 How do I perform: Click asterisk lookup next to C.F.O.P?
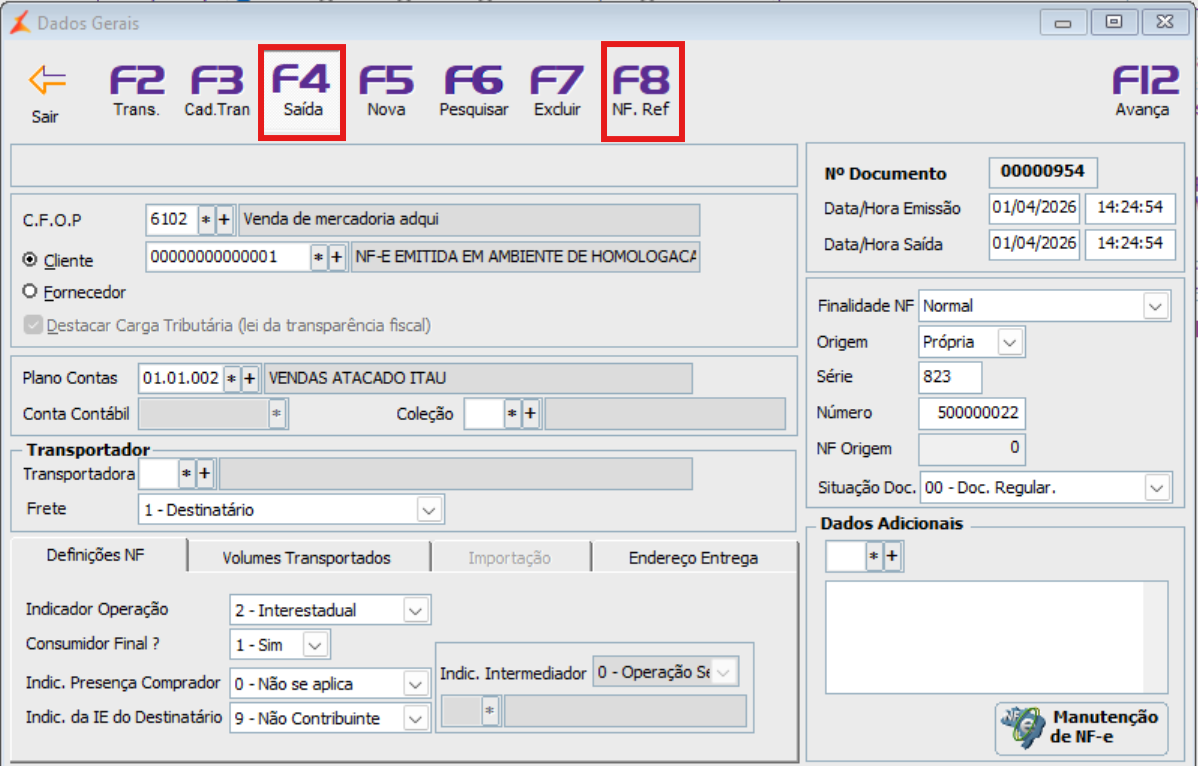point(206,220)
